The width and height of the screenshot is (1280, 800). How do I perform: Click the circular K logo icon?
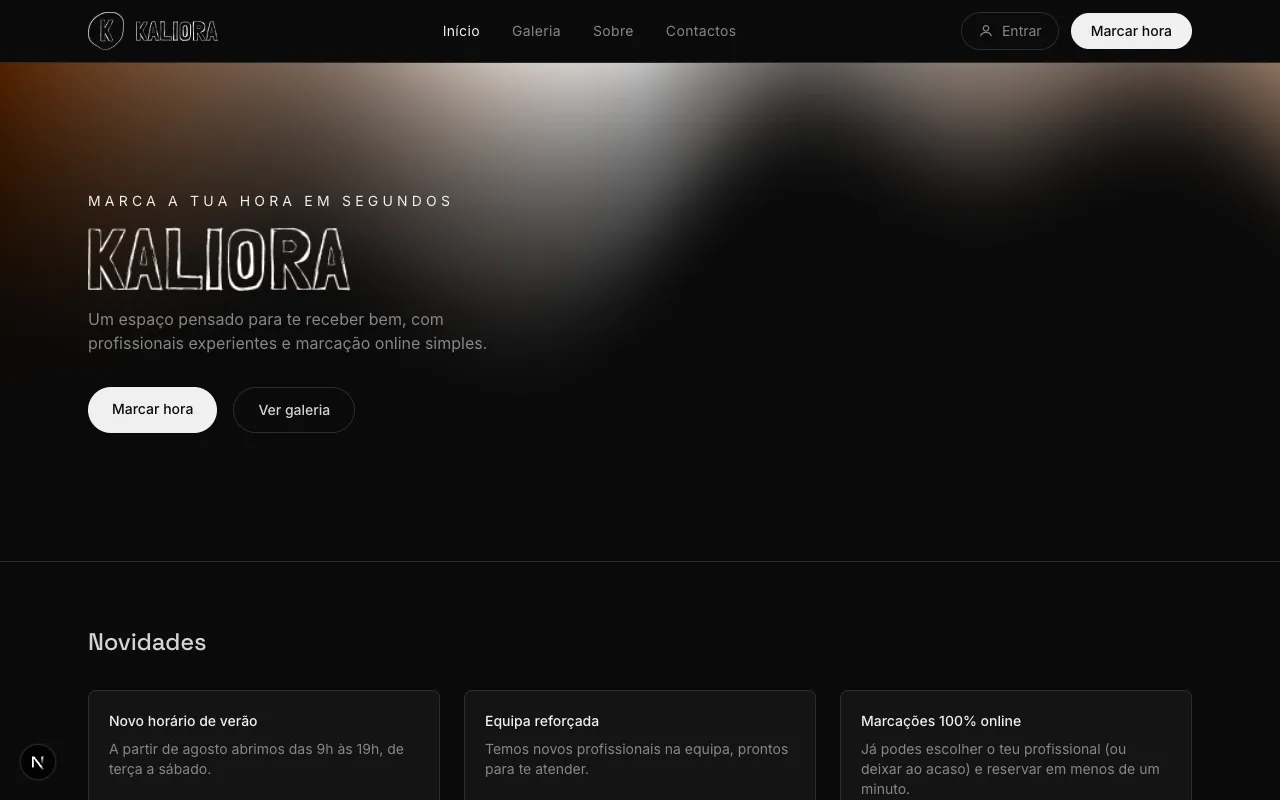pyautogui.click(x=106, y=31)
